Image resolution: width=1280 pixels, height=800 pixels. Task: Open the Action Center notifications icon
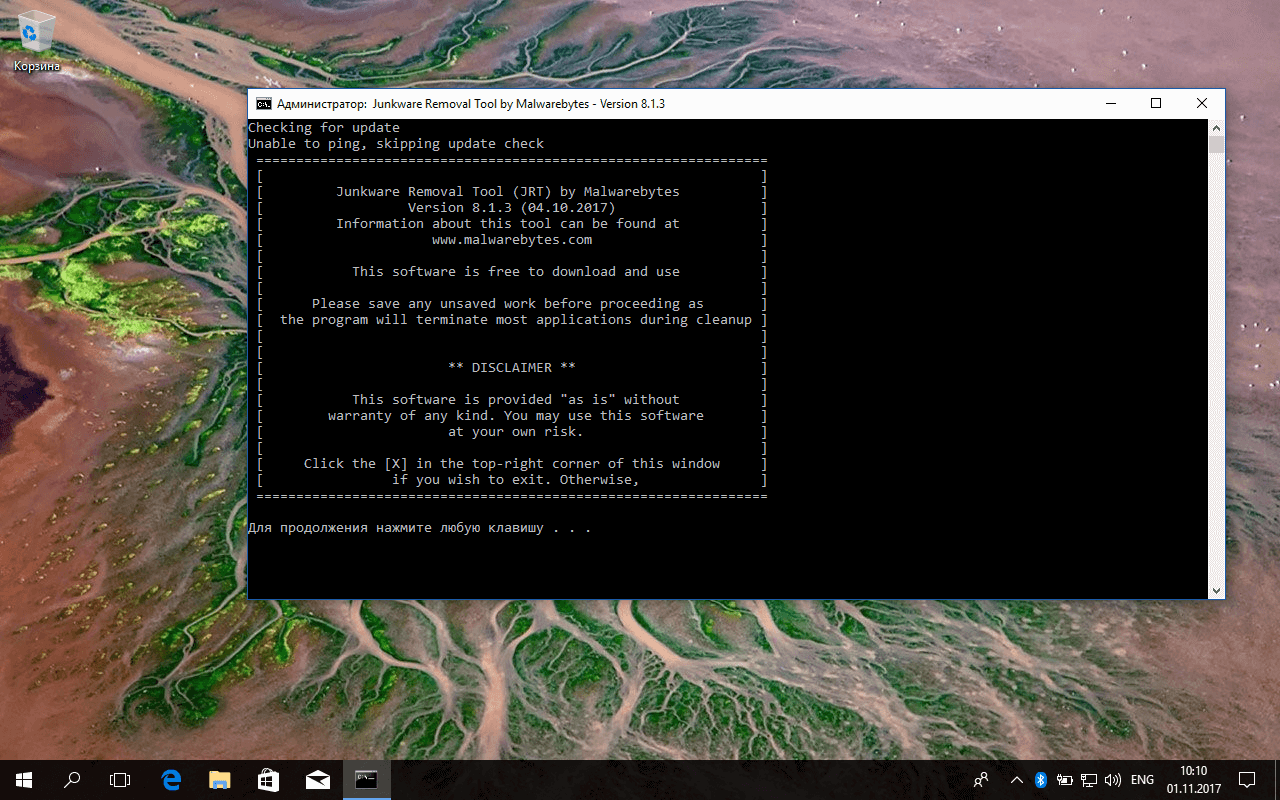(x=1247, y=780)
